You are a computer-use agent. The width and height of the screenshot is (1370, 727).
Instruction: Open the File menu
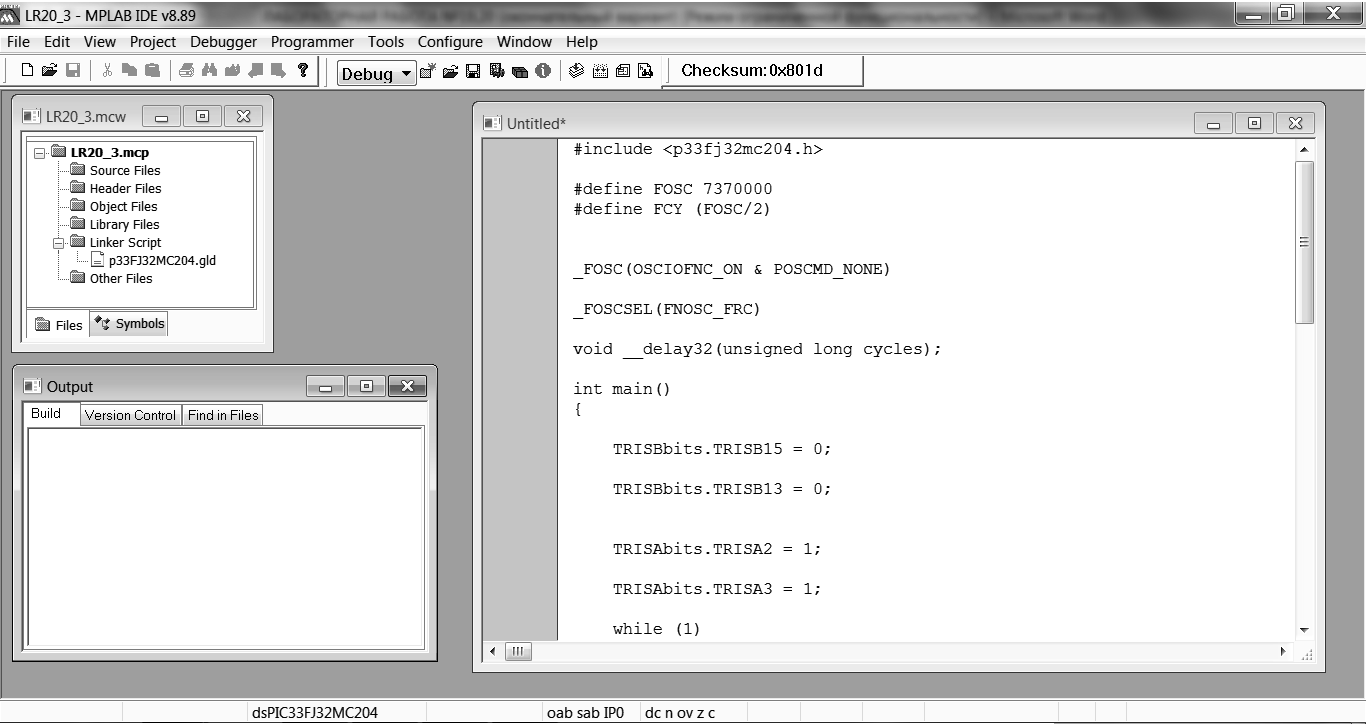pyautogui.click(x=18, y=42)
